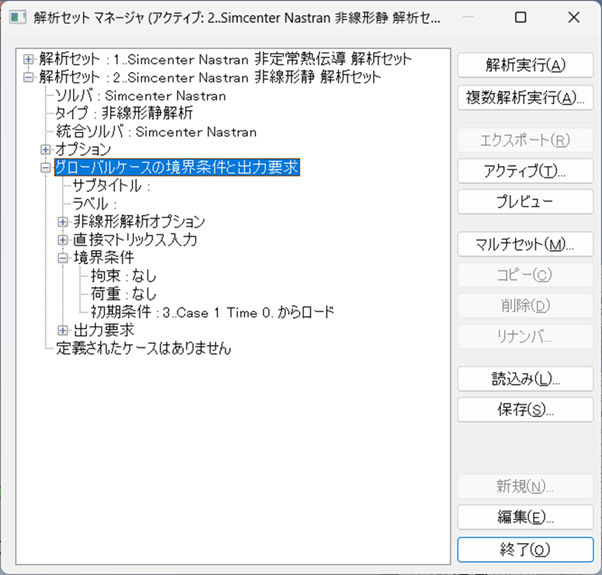Select 荷重 : なし row
The width and height of the screenshot is (602, 575).
pos(124,294)
